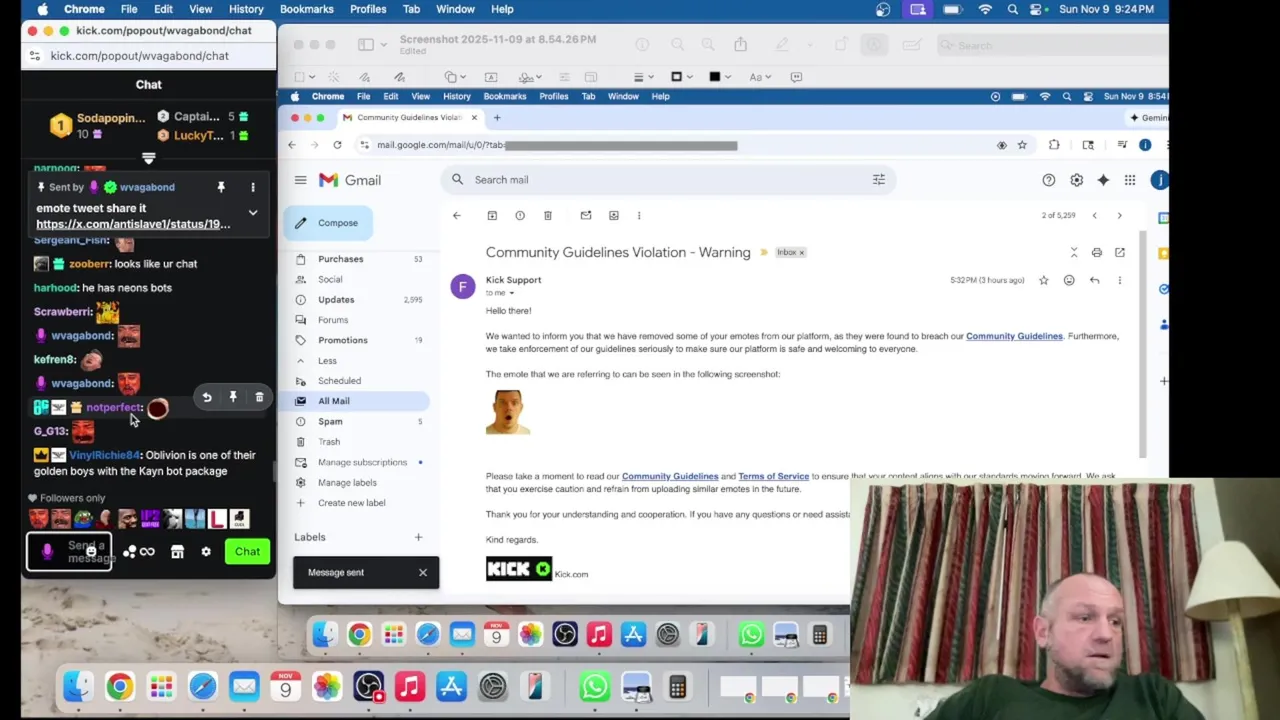This screenshot has height=720, width=1280.
Task: Click Preview annotate speech bubble icon
Action: [796, 77]
